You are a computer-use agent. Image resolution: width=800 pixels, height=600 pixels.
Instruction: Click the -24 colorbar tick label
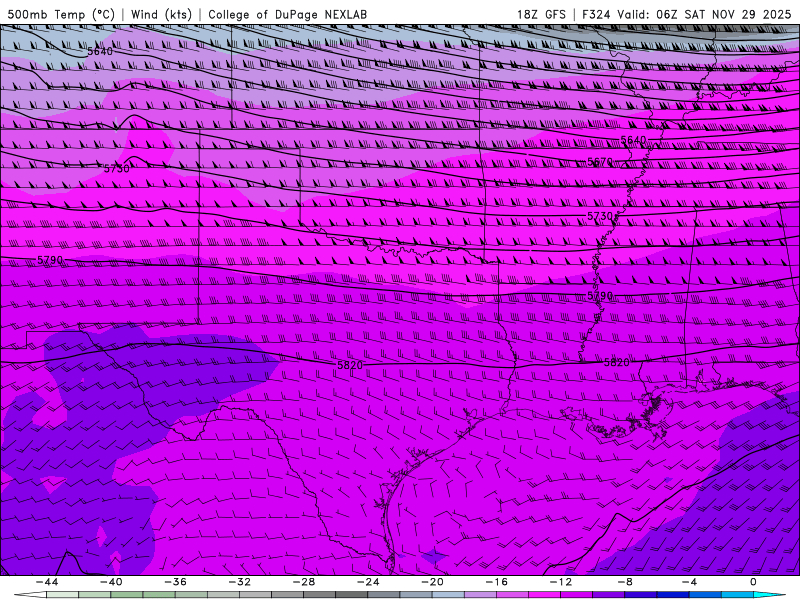tap(368, 582)
